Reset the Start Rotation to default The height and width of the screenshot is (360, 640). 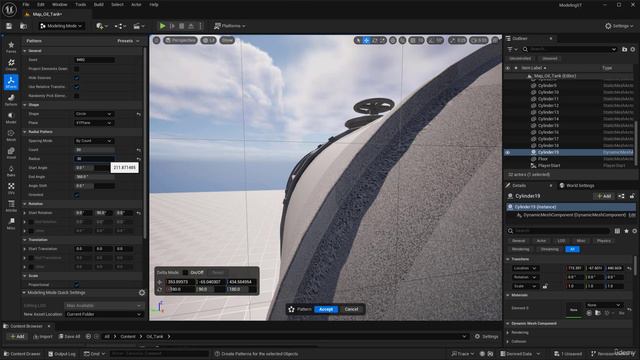coord(139,213)
